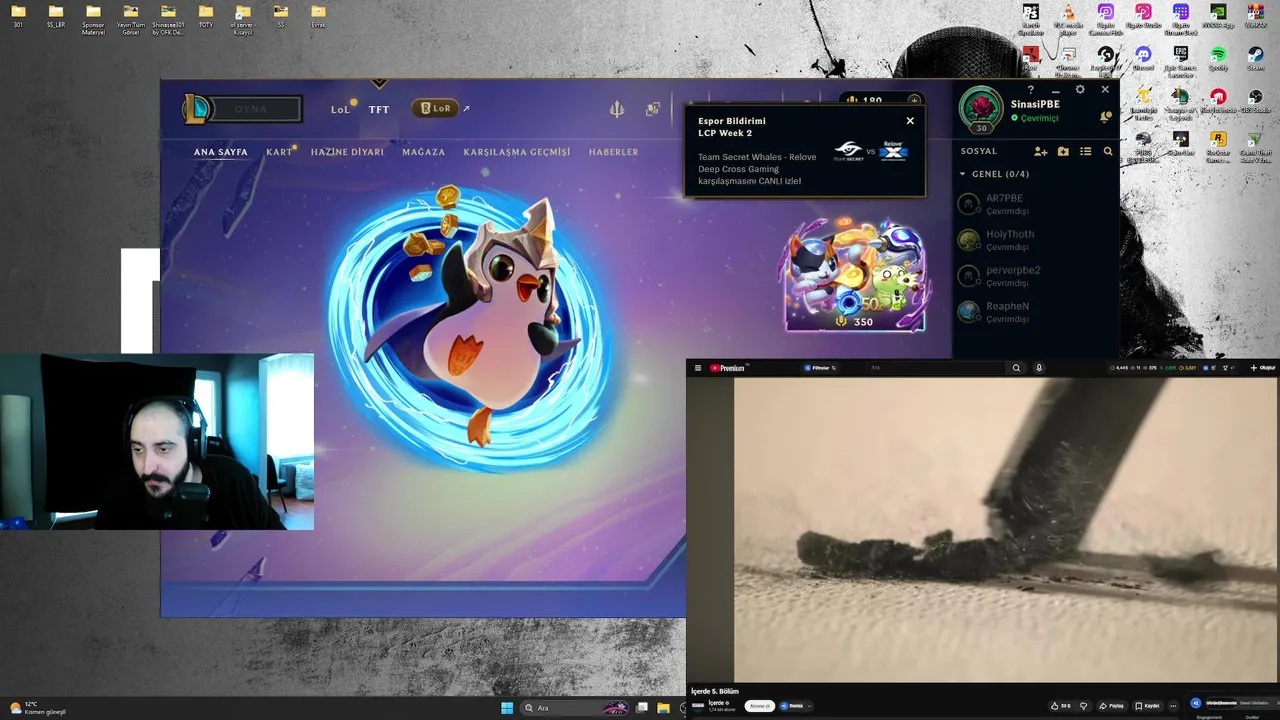This screenshot has height=720, width=1280.
Task: Open the League client help question mark
Action: (x=1031, y=90)
